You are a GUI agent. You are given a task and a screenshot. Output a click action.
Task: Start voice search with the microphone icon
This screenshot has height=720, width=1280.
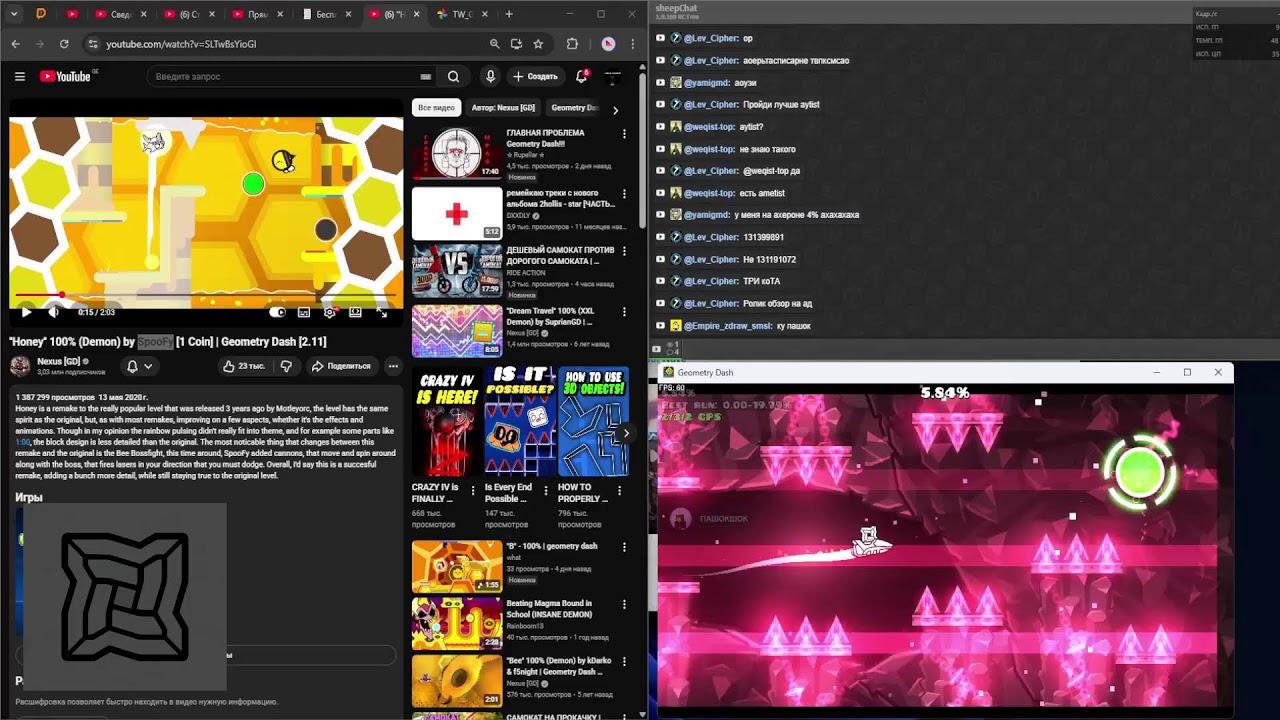pyautogui.click(x=490, y=76)
